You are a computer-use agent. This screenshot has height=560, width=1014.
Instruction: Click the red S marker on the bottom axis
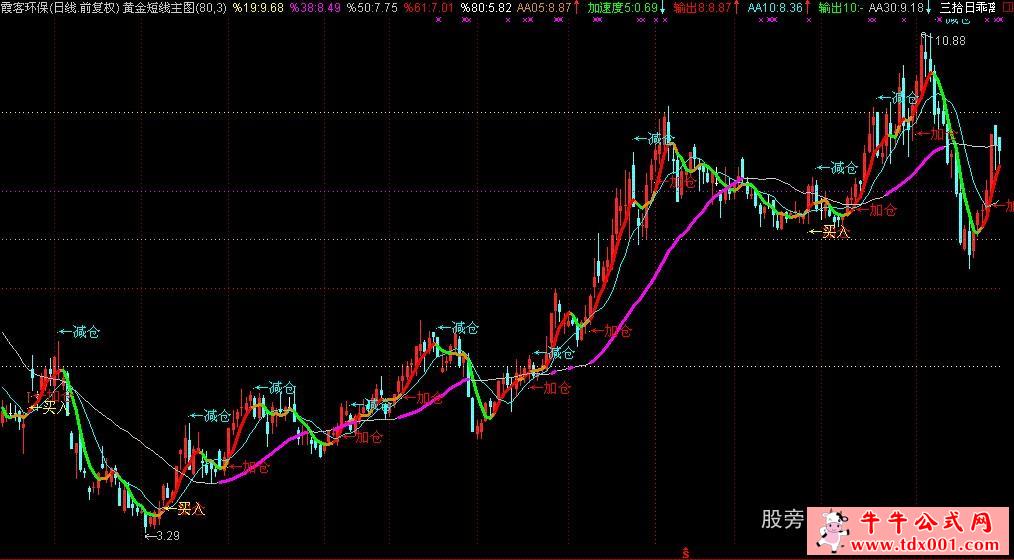pos(684,551)
